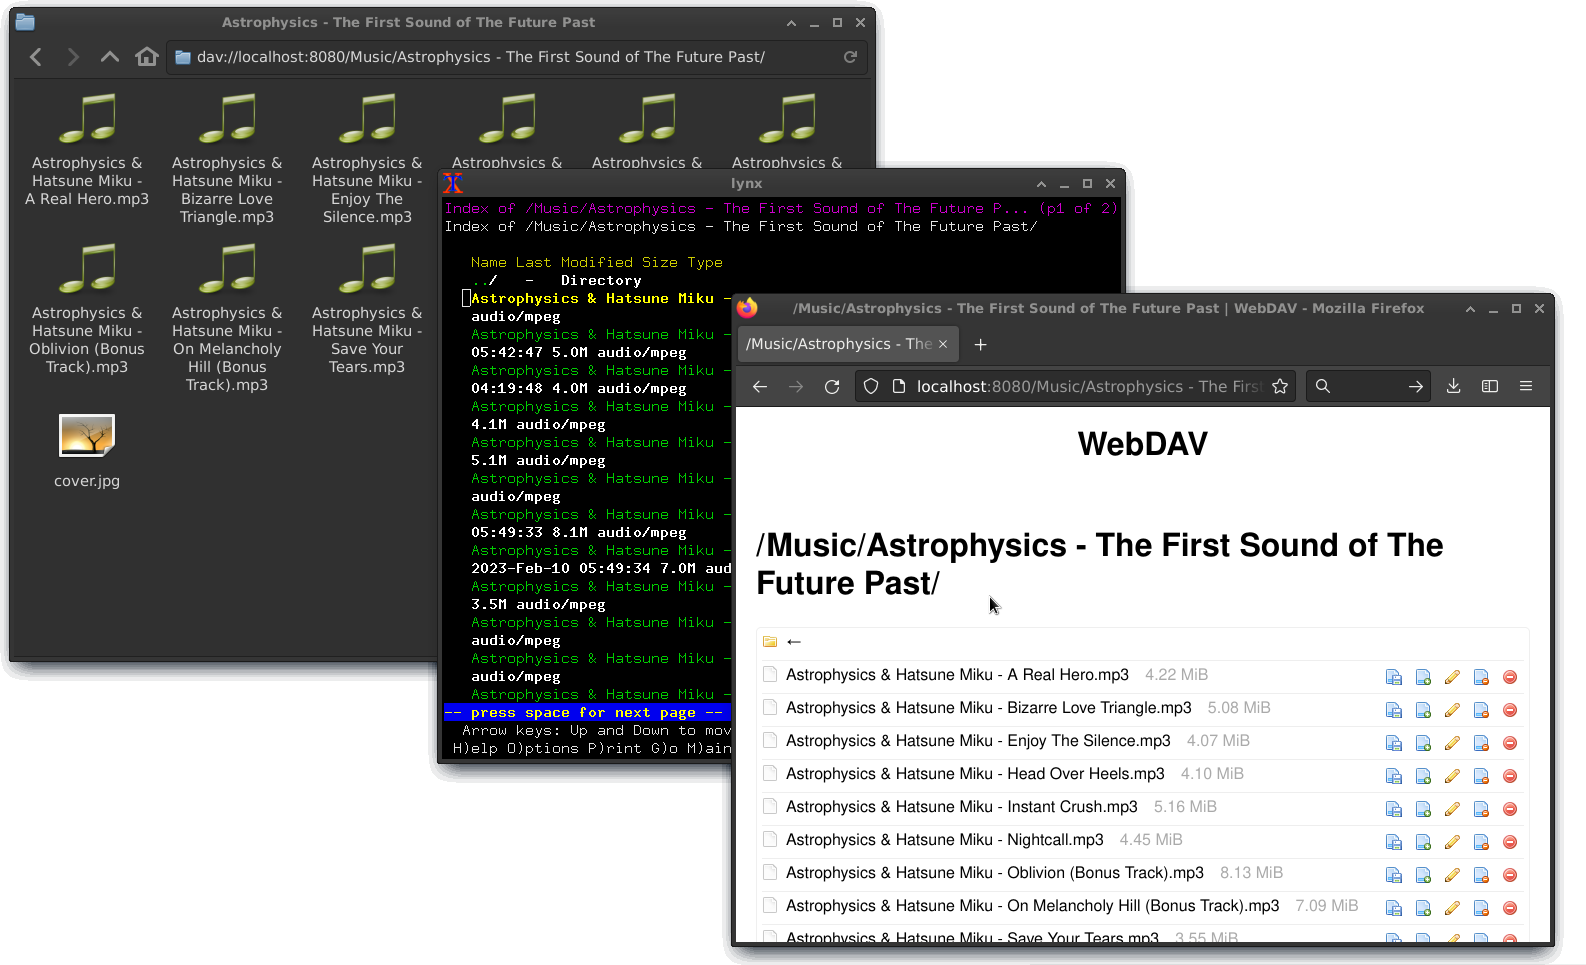Viewport: 1586px width, 965px height.
Task: Select Save Your Tears.mp3 in file manager
Action: [x=367, y=309]
